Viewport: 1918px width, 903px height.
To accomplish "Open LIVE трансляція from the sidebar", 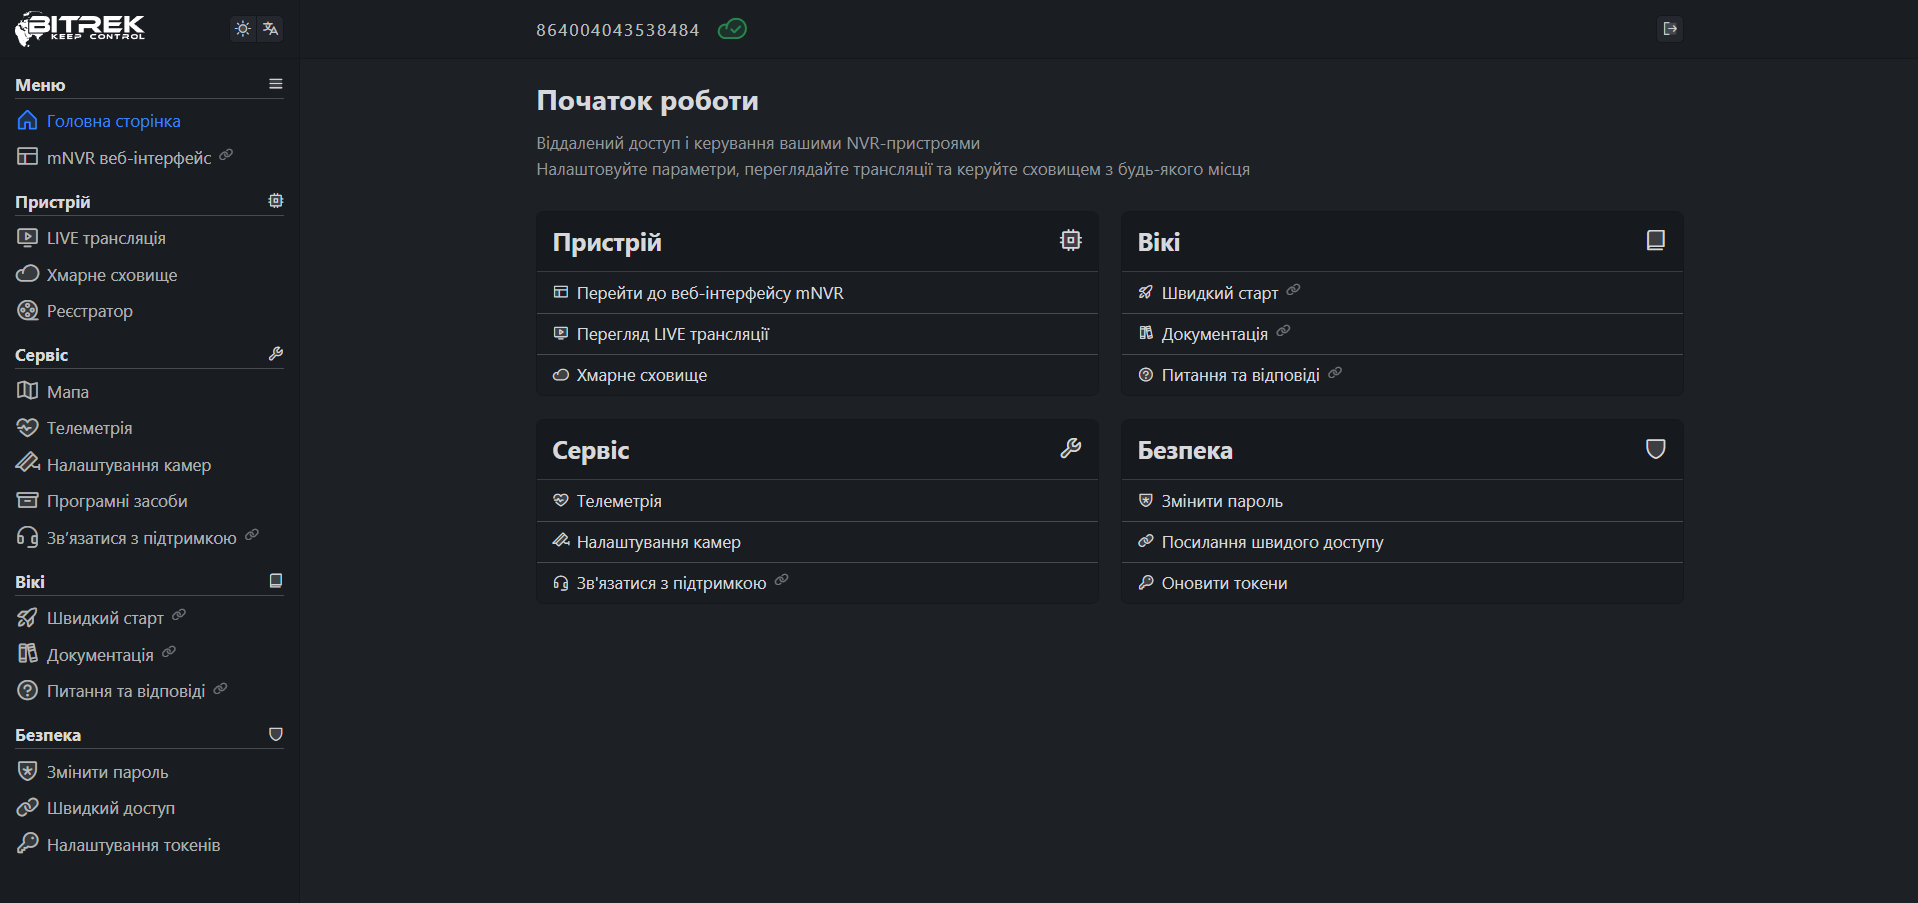I will click(106, 238).
